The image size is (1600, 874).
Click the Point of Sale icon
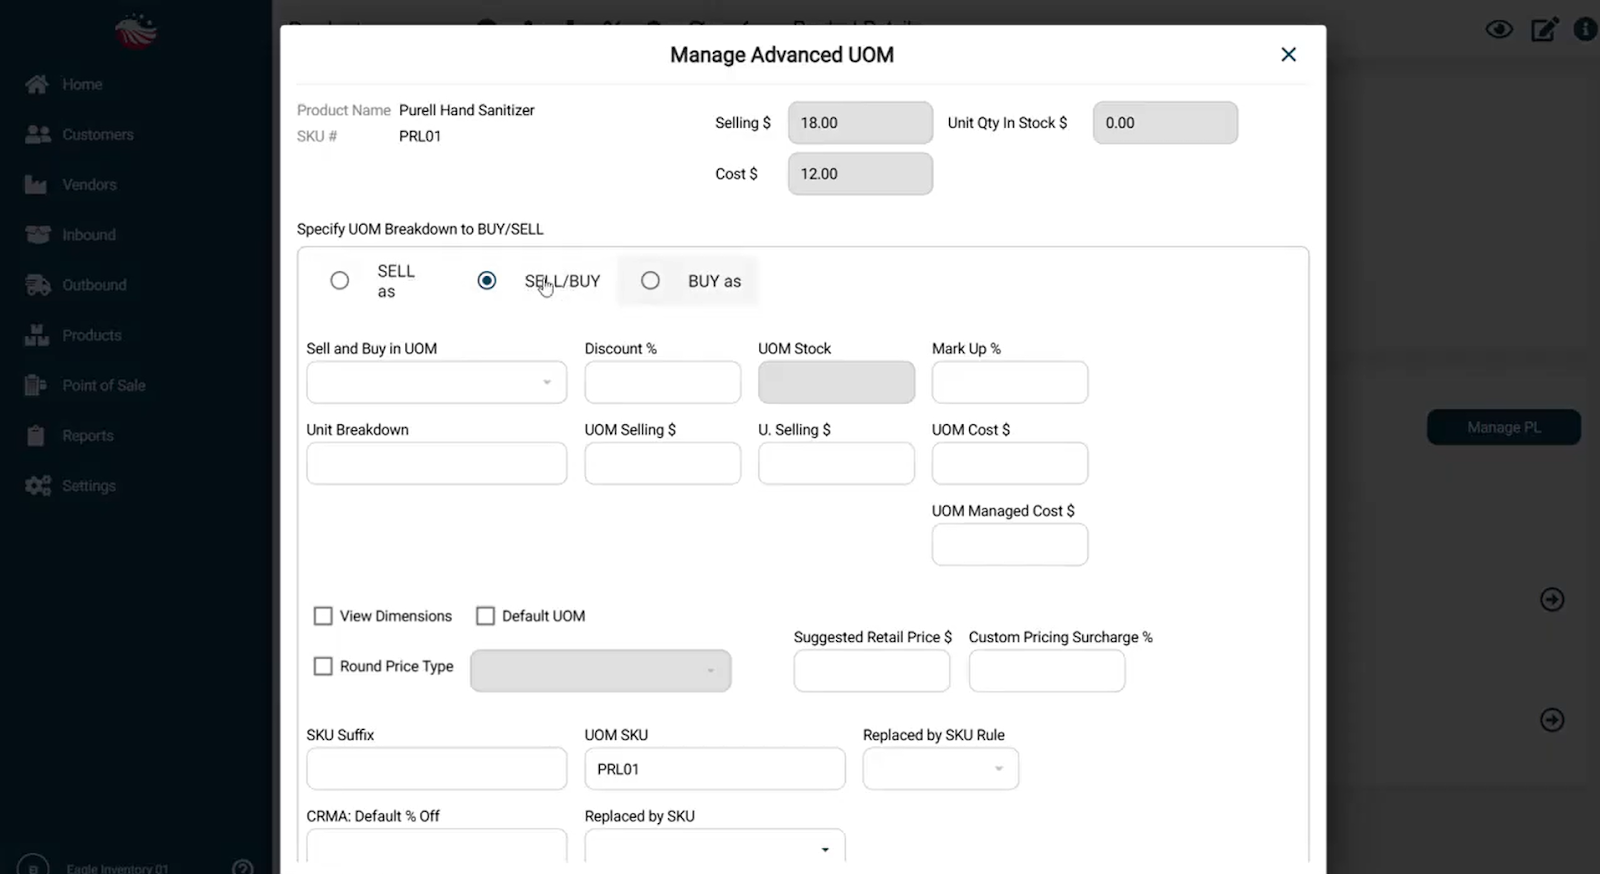tap(36, 385)
